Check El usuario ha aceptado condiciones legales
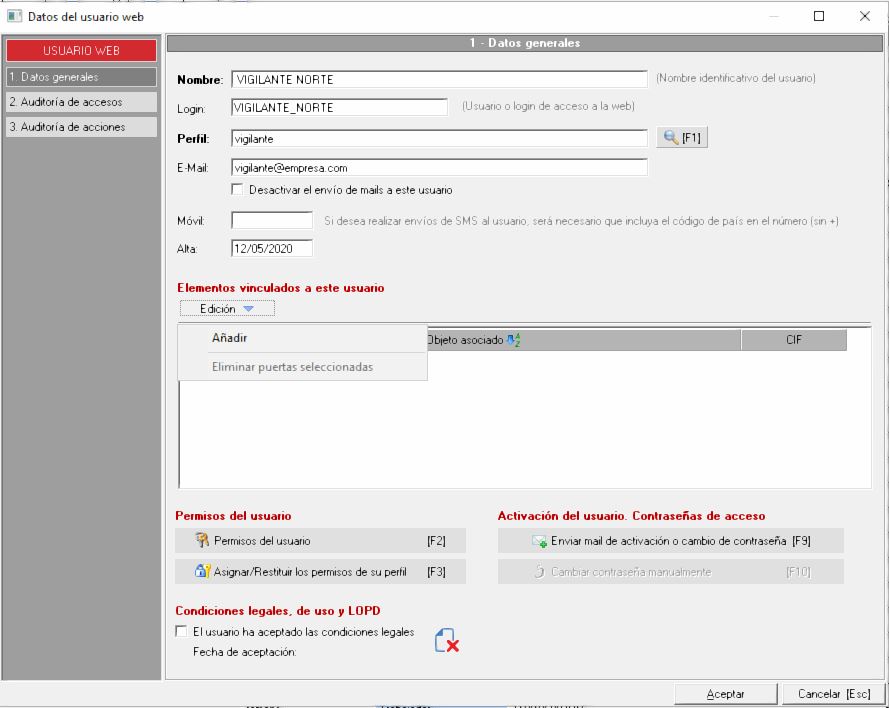889x708 pixels. [x=181, y=631]
